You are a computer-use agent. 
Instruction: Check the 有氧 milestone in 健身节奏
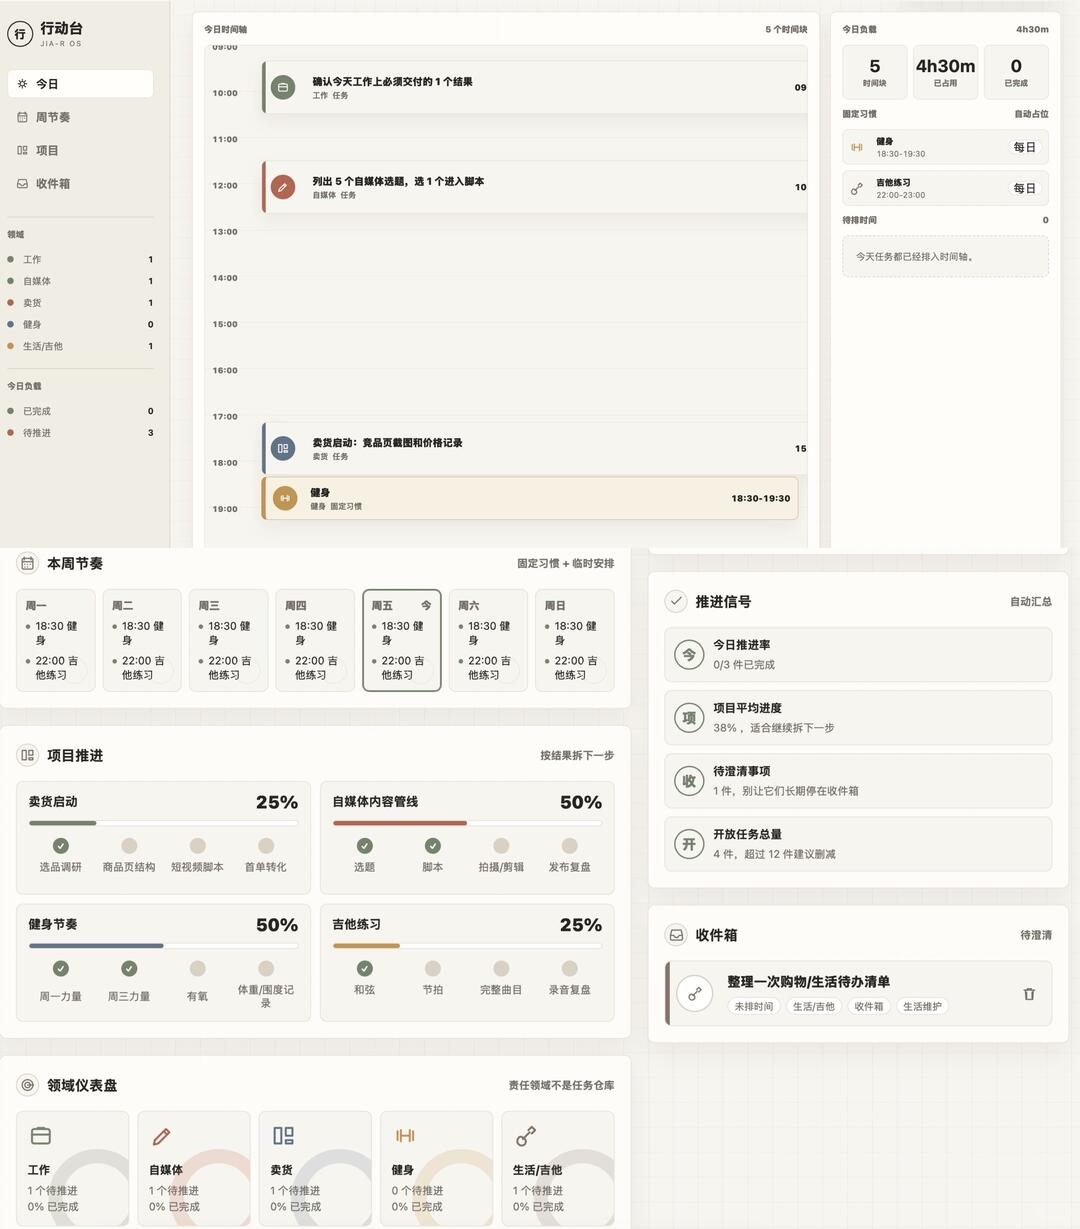197,968
